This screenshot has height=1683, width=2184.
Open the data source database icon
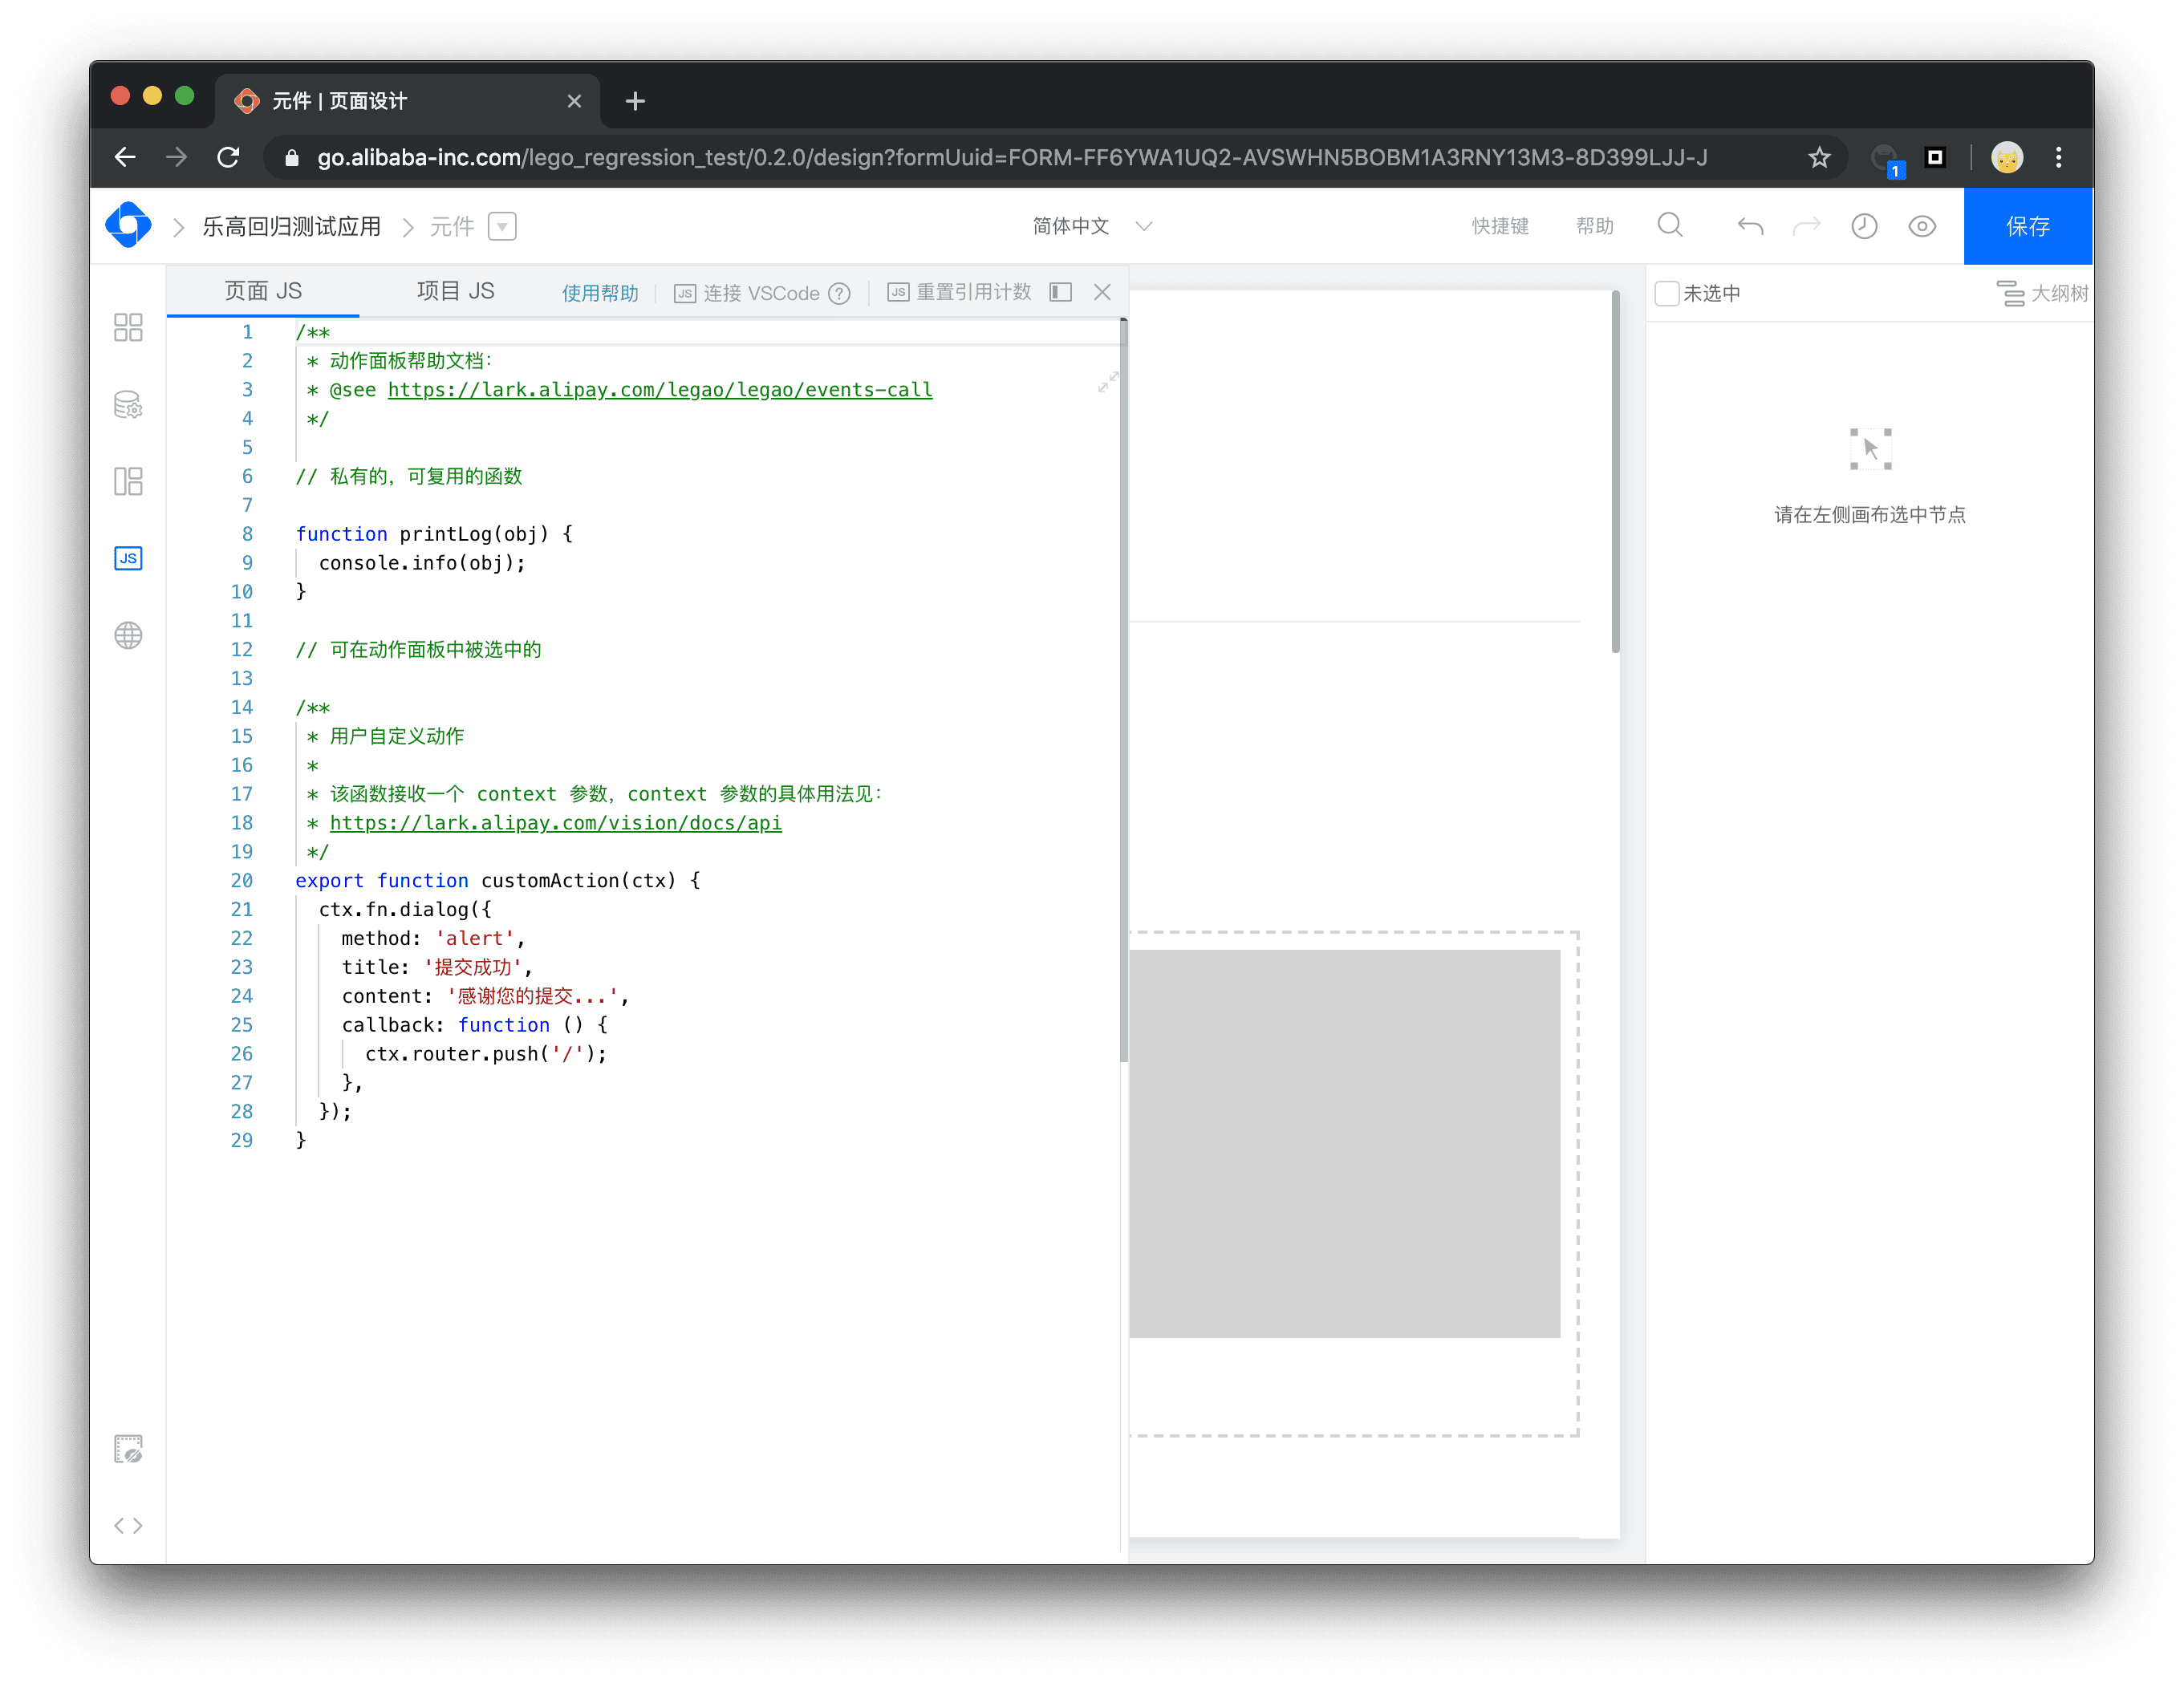[x=128, y=405]
